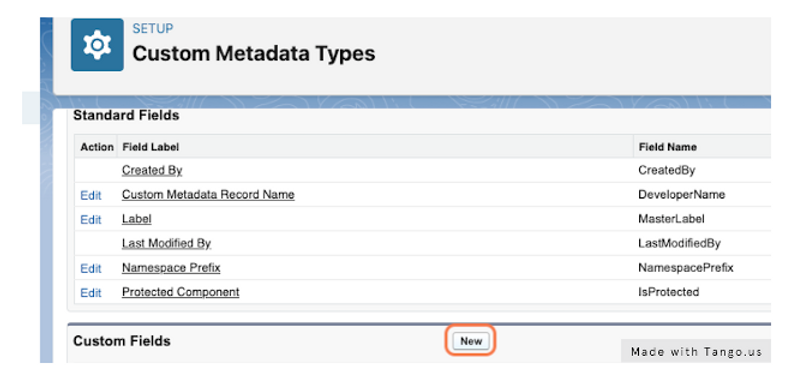Open the Namespace Prefix field link
The width and height of the screenshot is (797, 380).
[x=171, y=268]
